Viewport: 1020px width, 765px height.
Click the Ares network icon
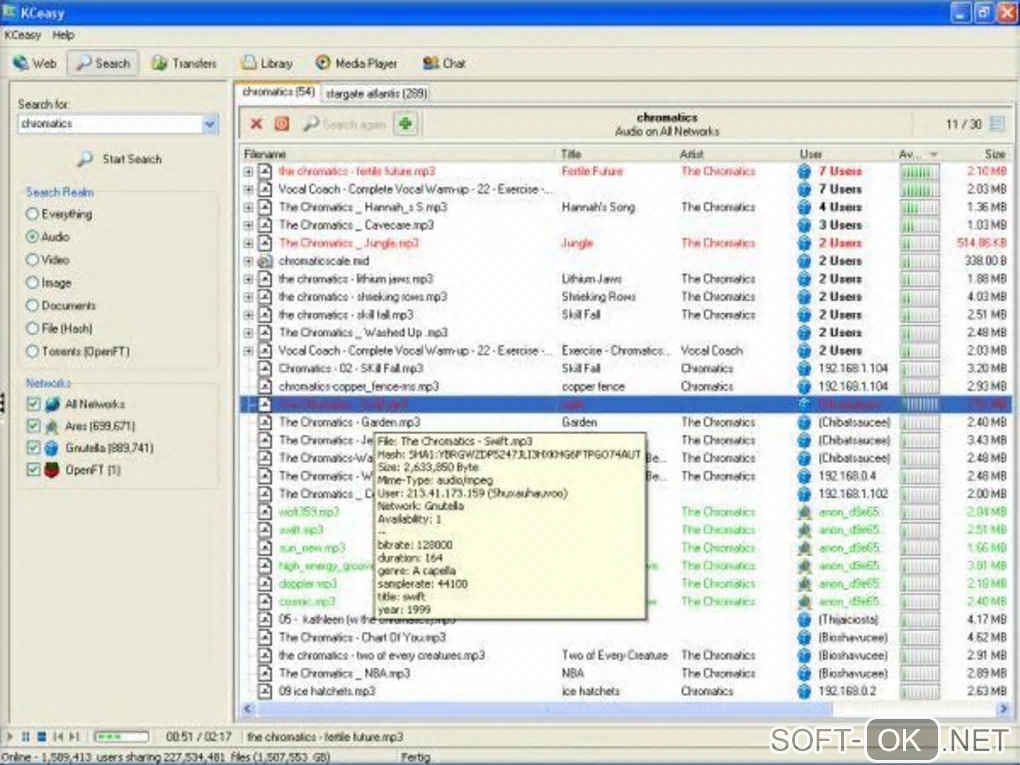coord(52,426)
